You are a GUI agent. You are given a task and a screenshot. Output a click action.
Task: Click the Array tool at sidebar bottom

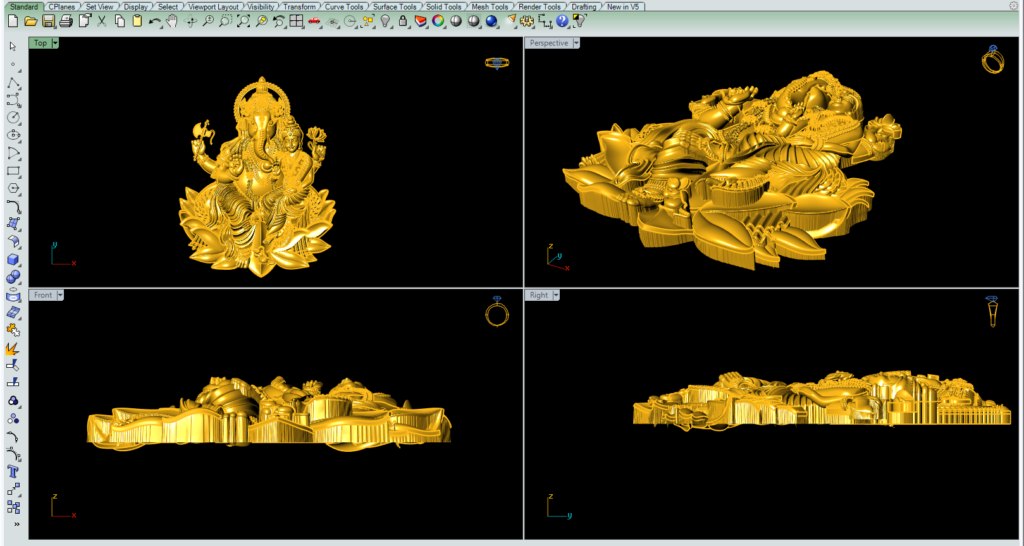click(13, 507)
